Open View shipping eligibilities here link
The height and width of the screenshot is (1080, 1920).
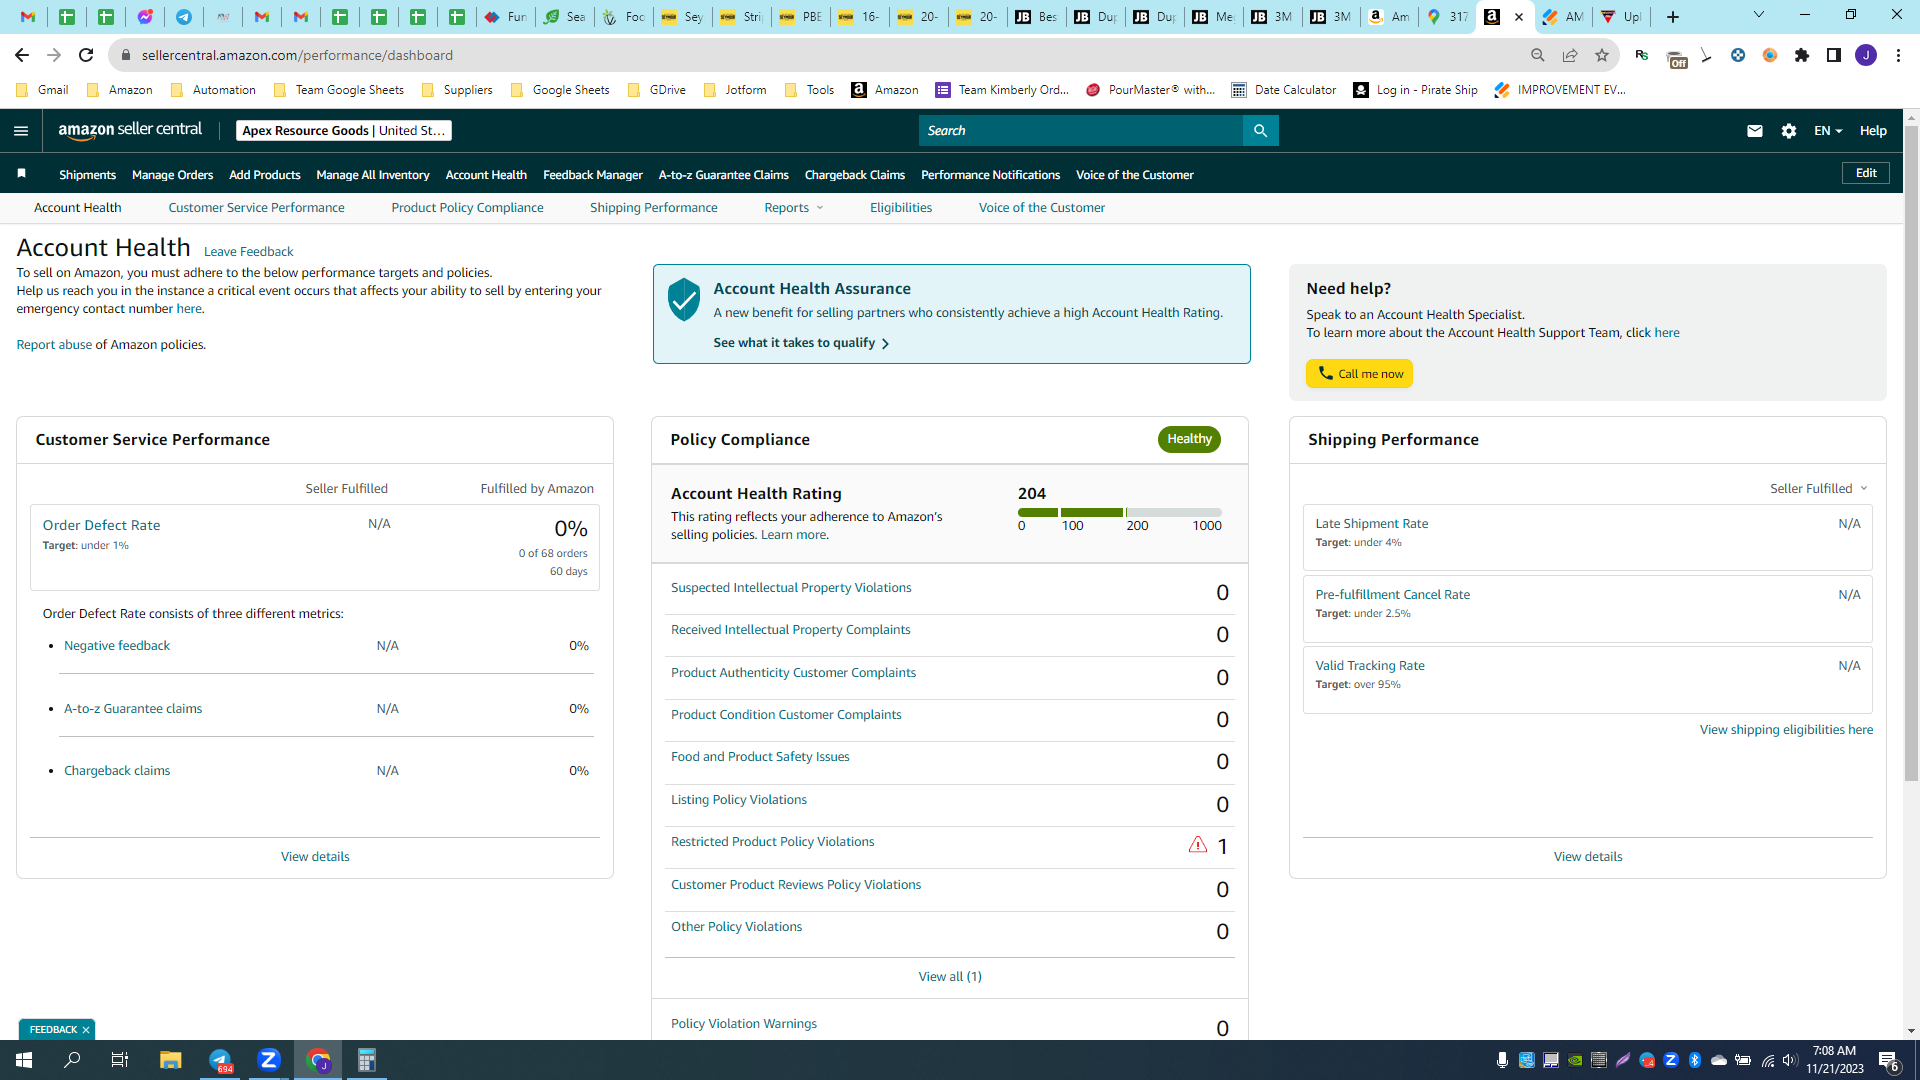(1786, 730)
